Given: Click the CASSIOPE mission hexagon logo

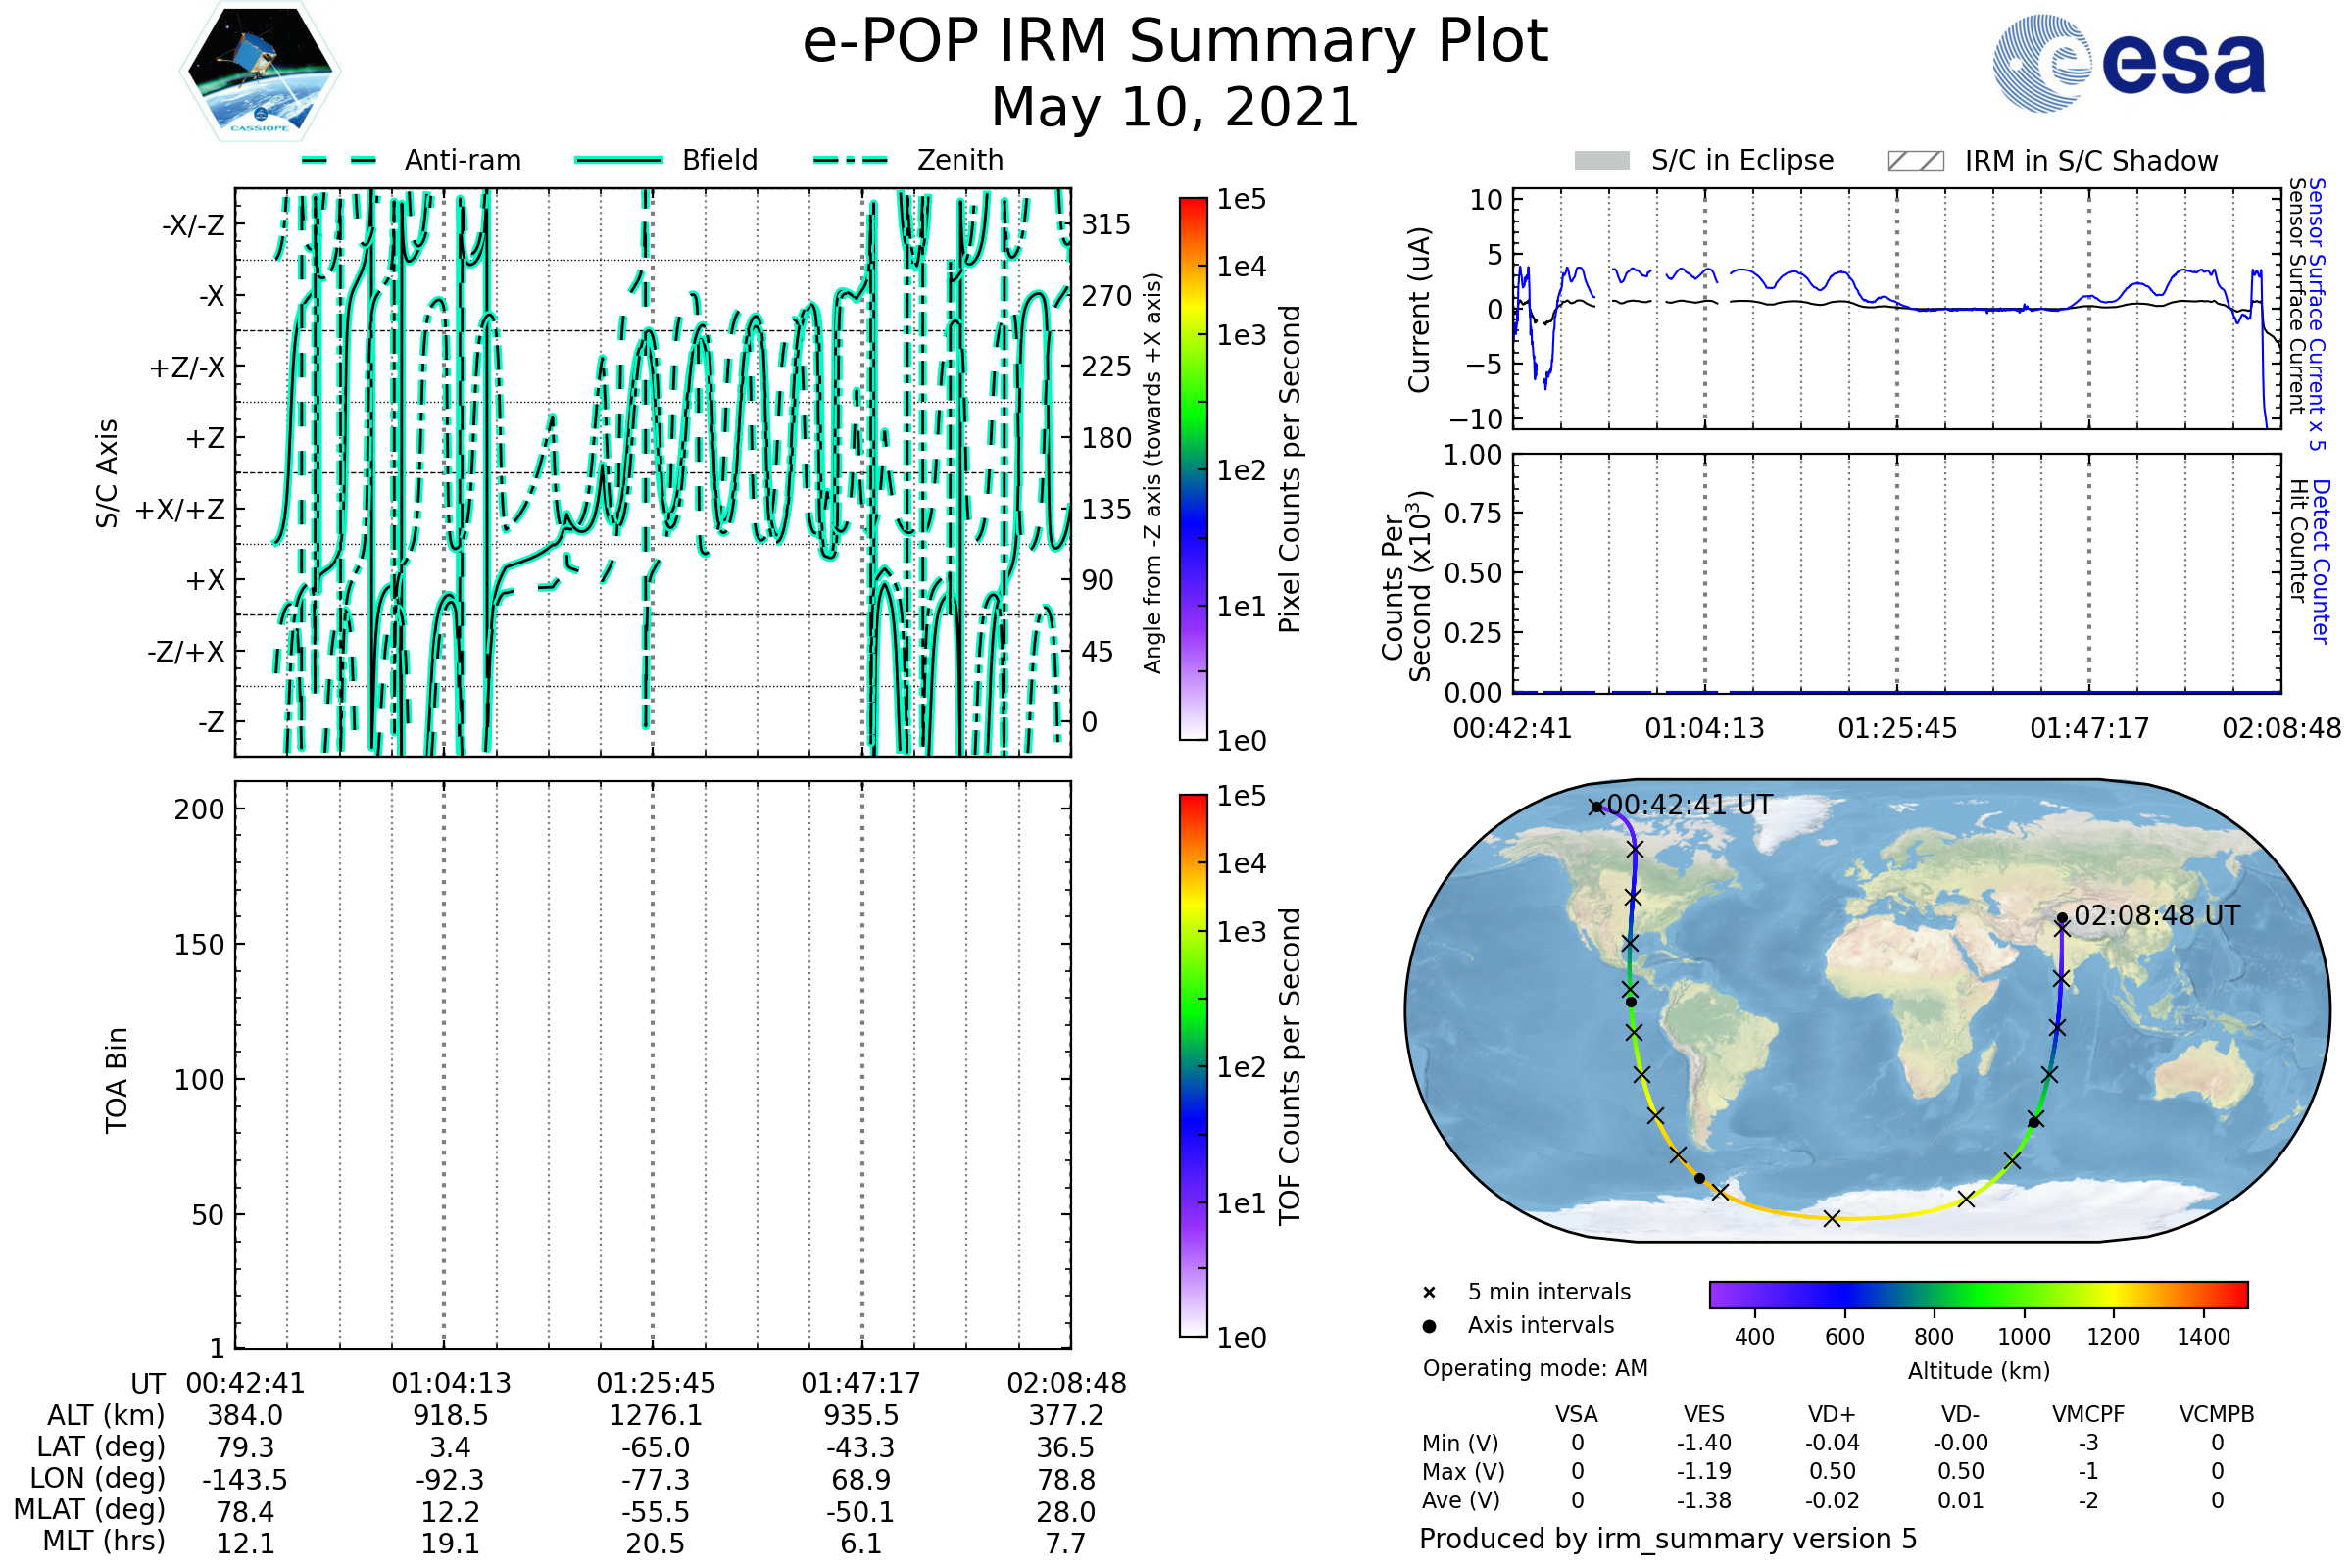Looking at the screenshot, I should click(260, 71).
